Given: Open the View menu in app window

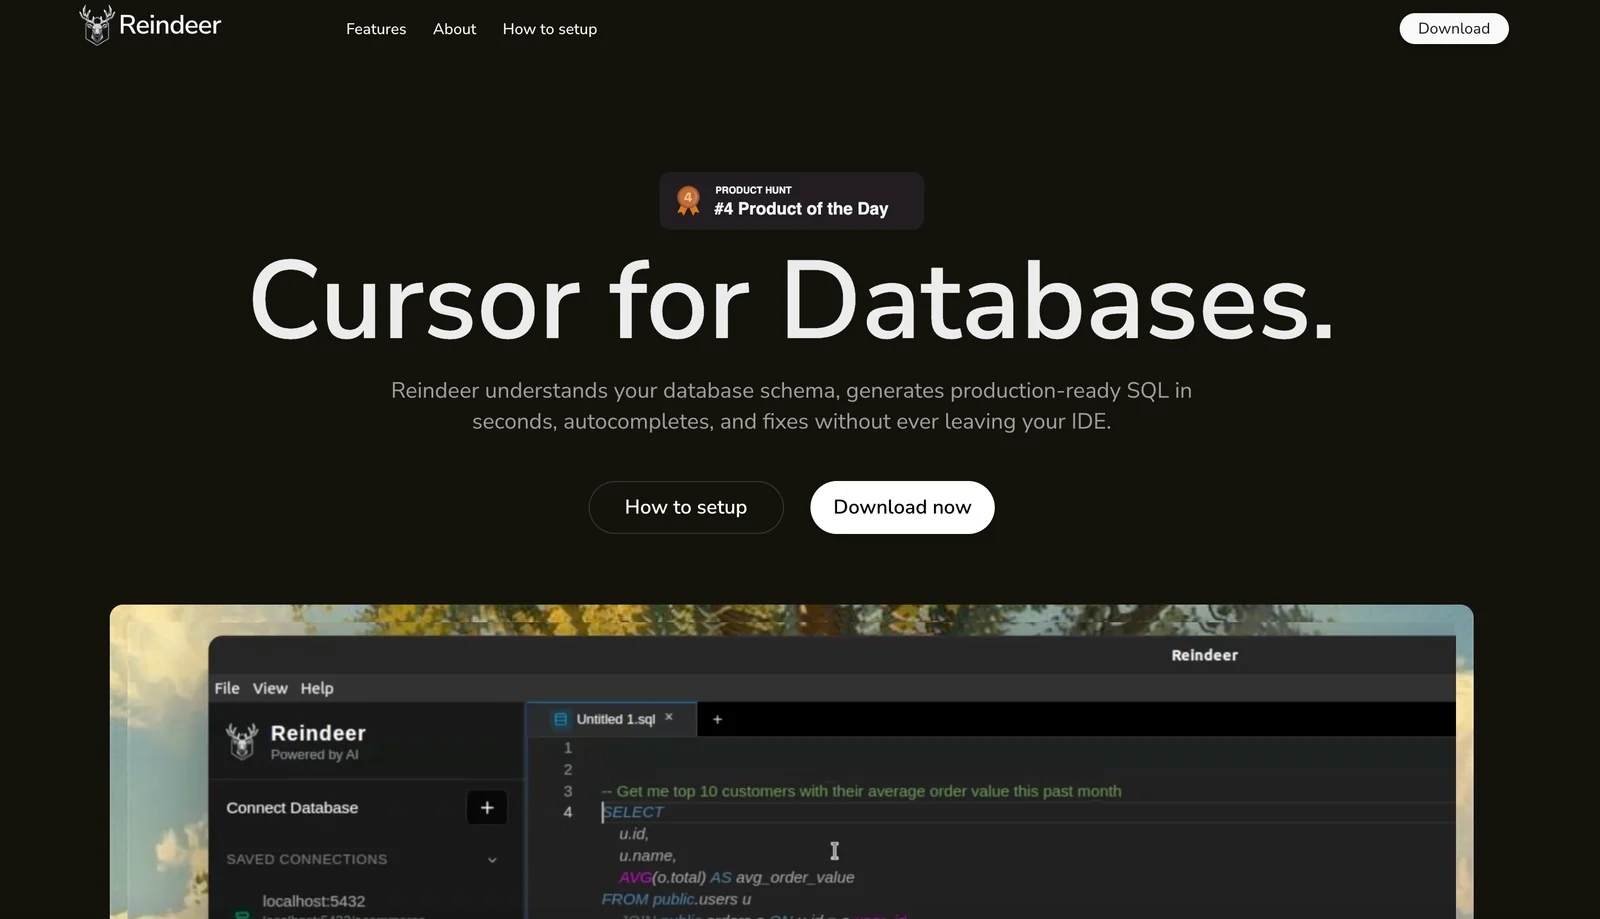Looking at the screenshot, I should coord(270,688).
